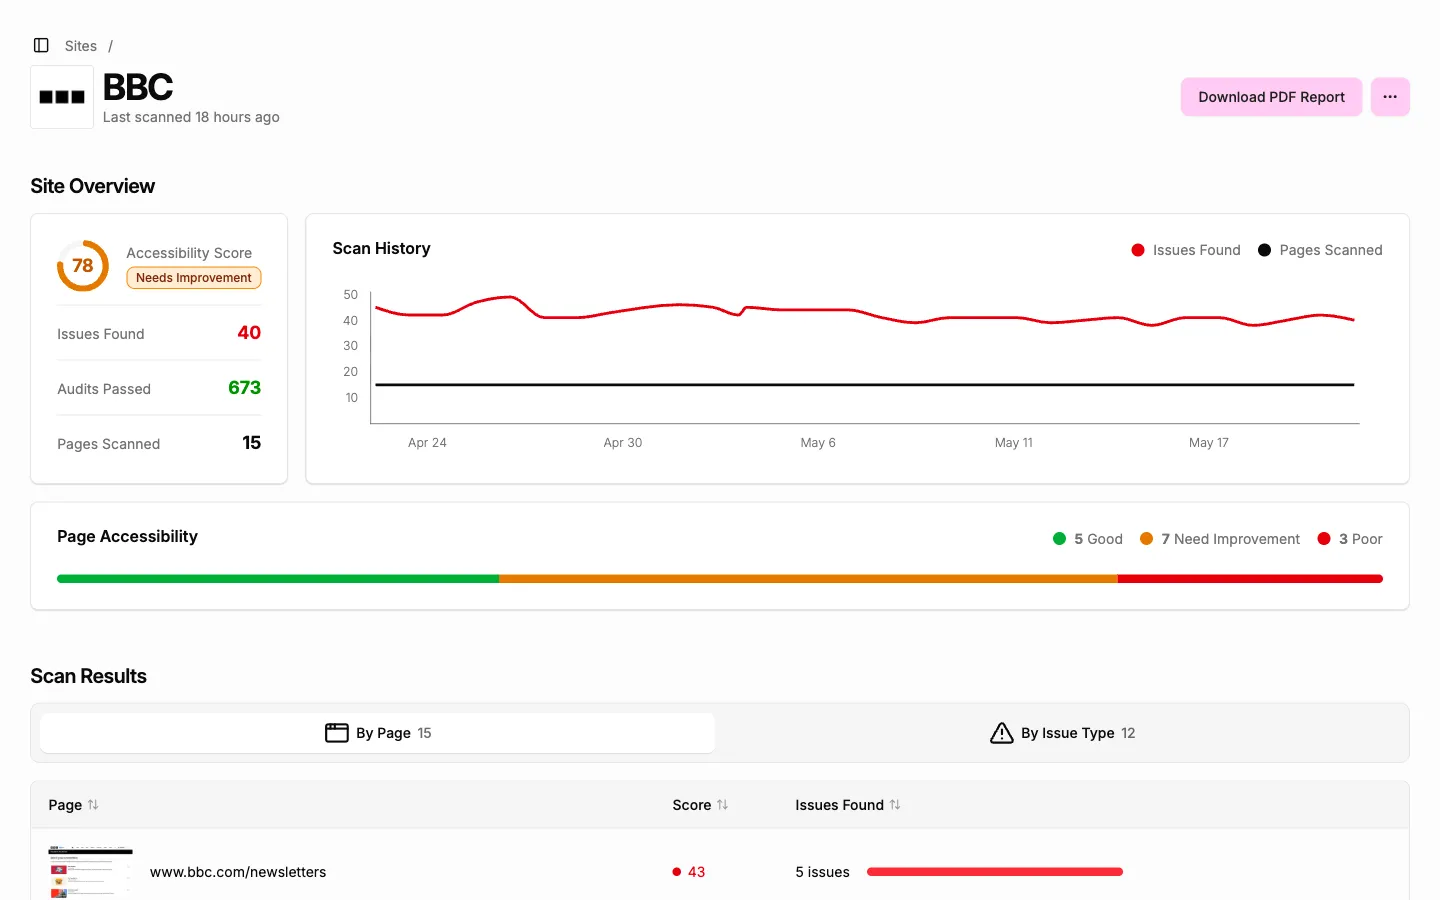Click the Last scanned 18 hours ago text
The height and width of the screenshot is (900, 1440).
coord(191,117)
